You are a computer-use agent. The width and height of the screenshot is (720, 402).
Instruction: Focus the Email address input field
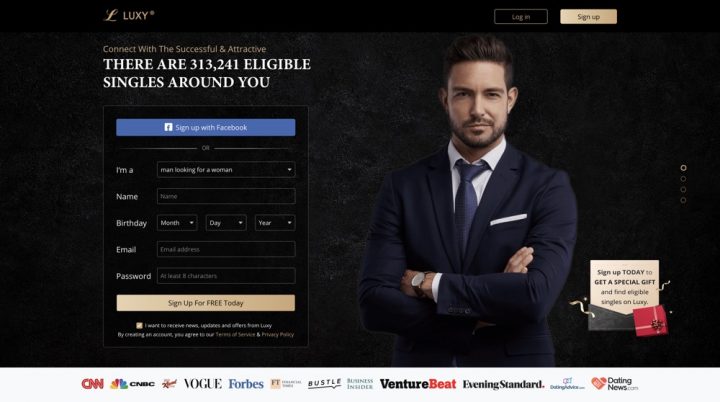pyautogui.click(x=226, y=249)
